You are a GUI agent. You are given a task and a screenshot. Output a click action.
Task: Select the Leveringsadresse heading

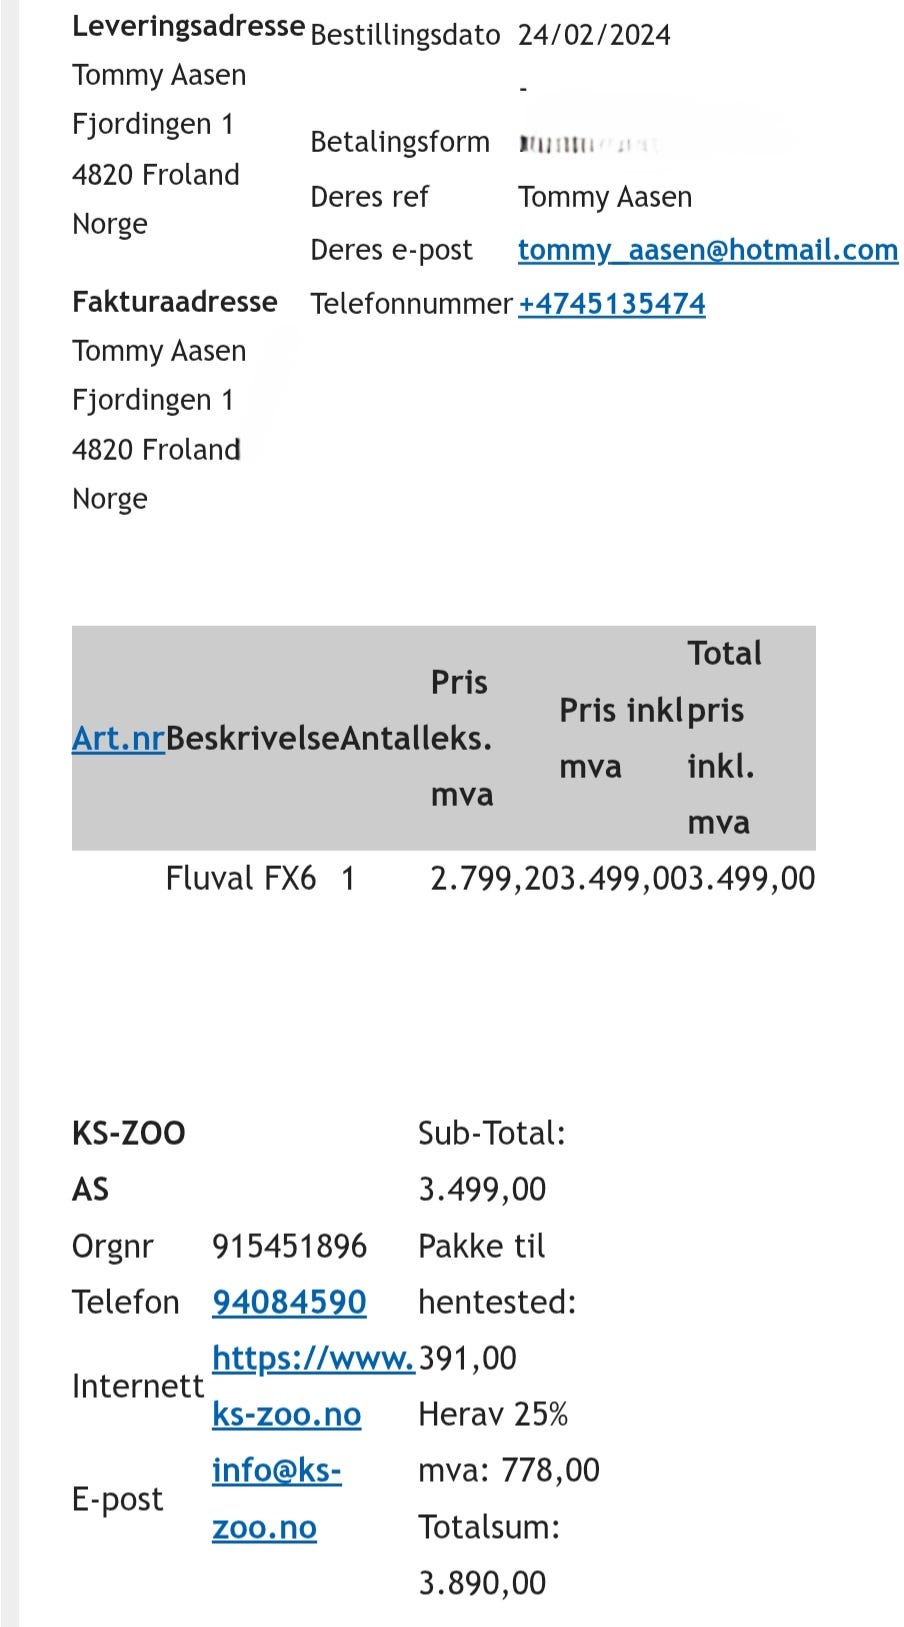click(x=188, y=27)
